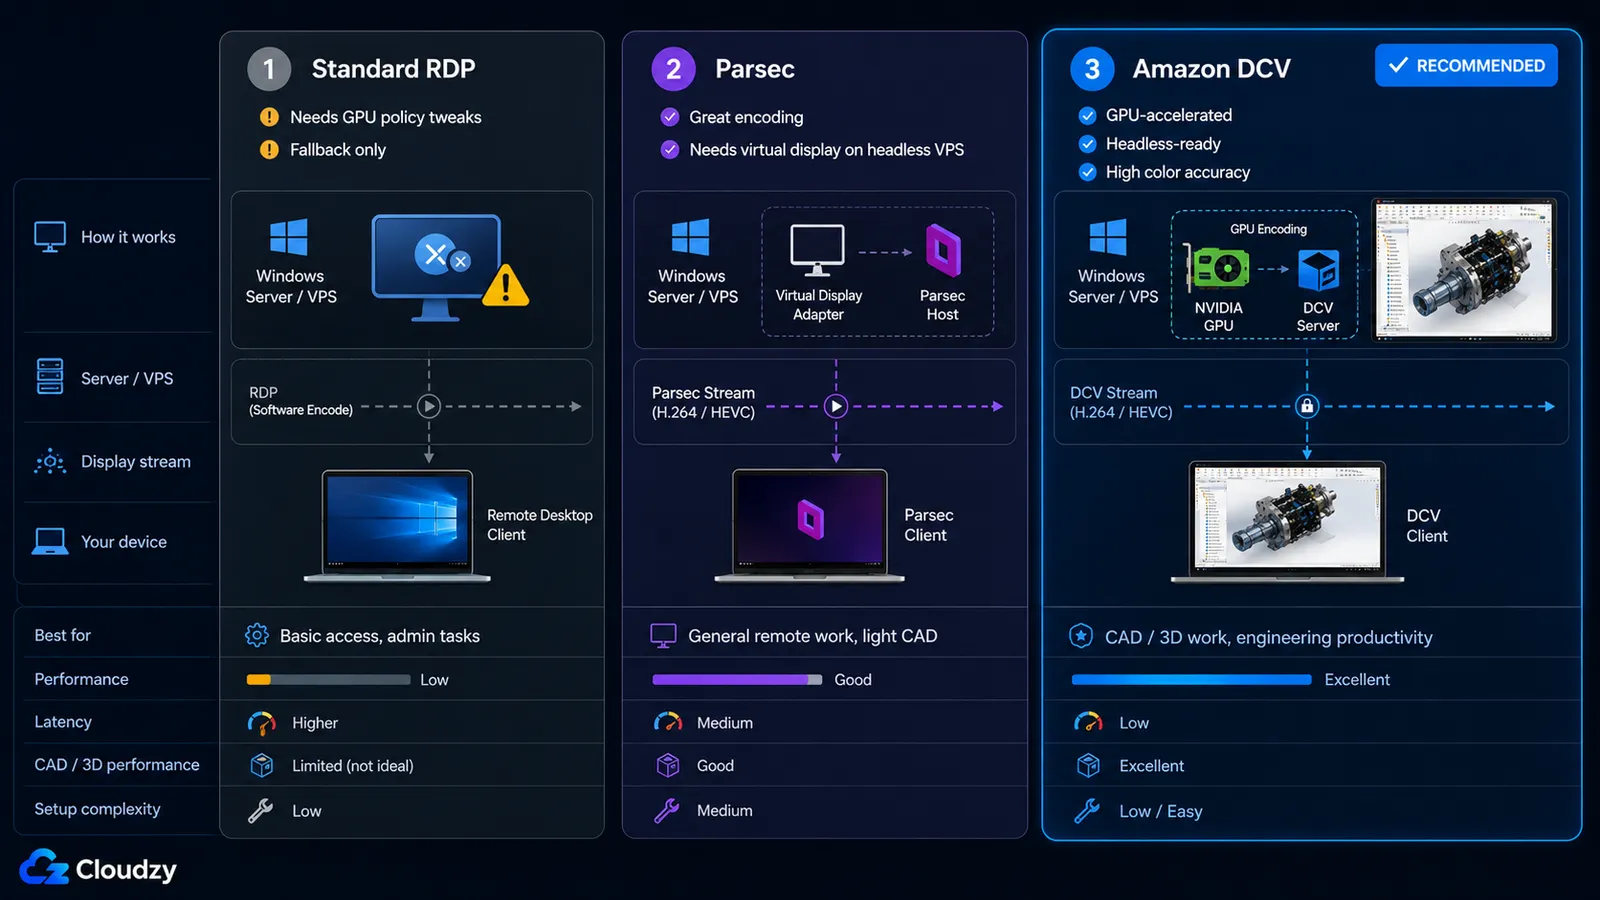This screenshot has width=1600, height=900.
Task: Select the purple cube icon beside Good
Action: [668, 765]
